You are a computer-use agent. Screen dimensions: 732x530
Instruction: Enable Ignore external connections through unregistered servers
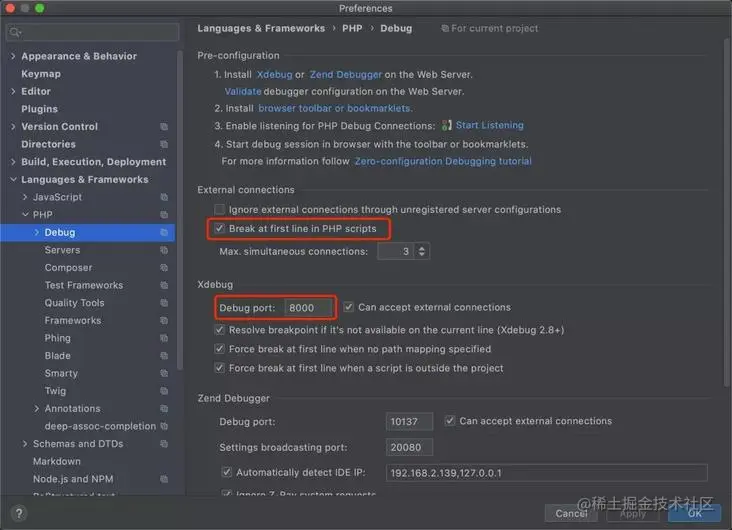point(219,209)
